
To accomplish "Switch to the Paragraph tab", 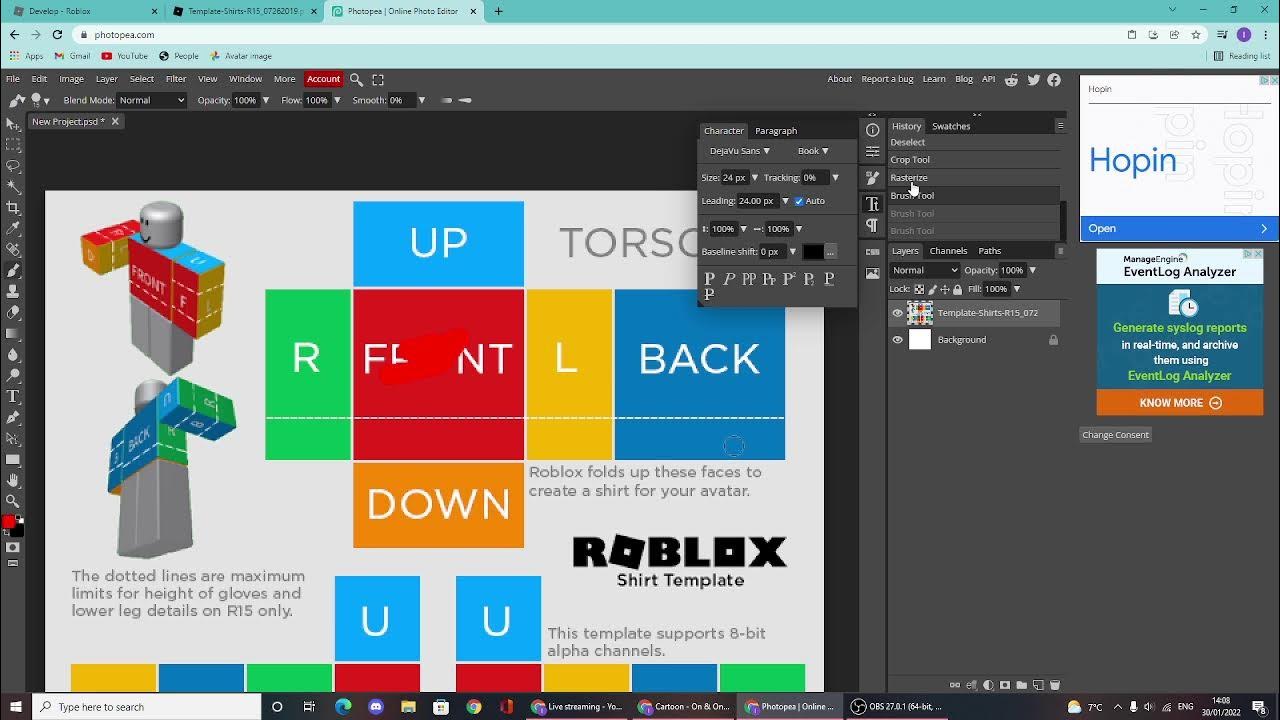I will coord(776,131).
